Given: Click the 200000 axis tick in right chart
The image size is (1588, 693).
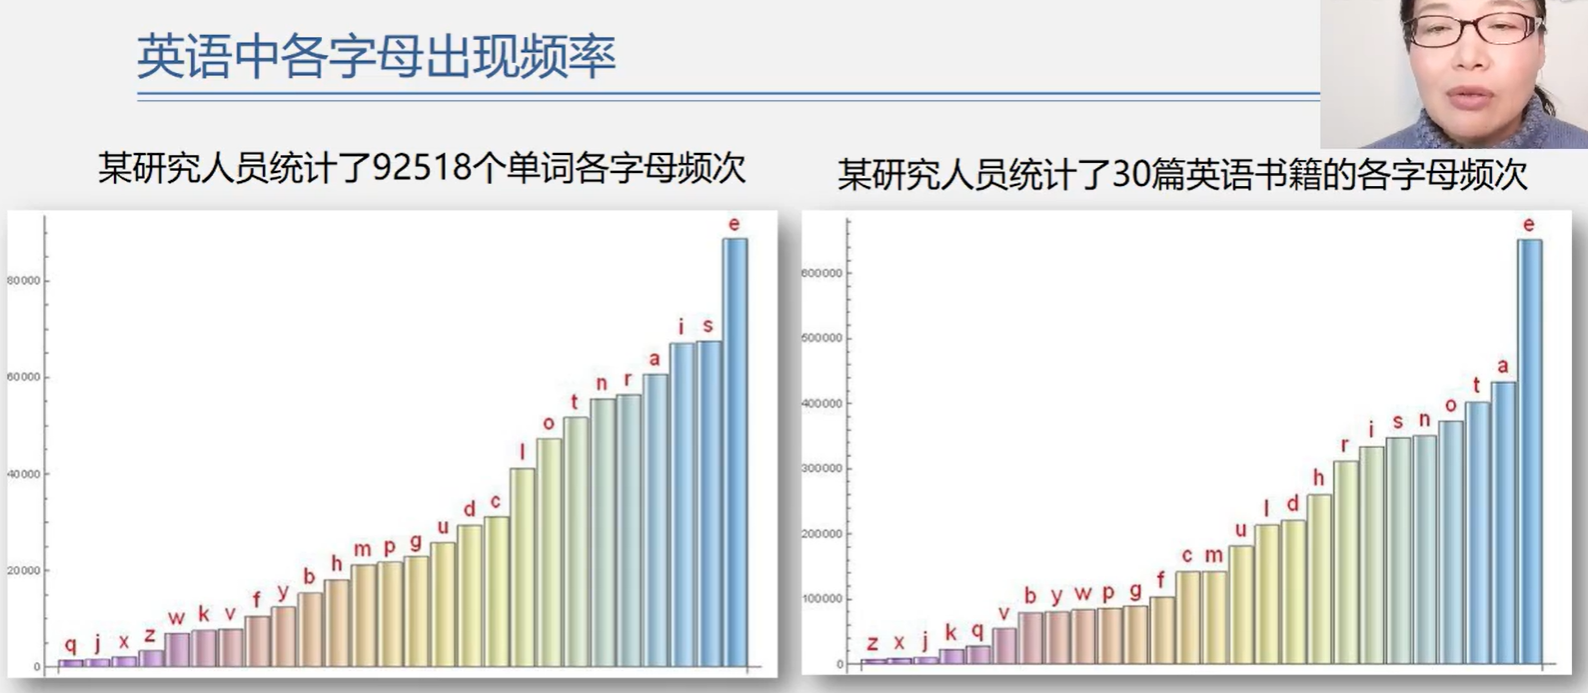Looking at the screenshot, I should pos(822,534).
